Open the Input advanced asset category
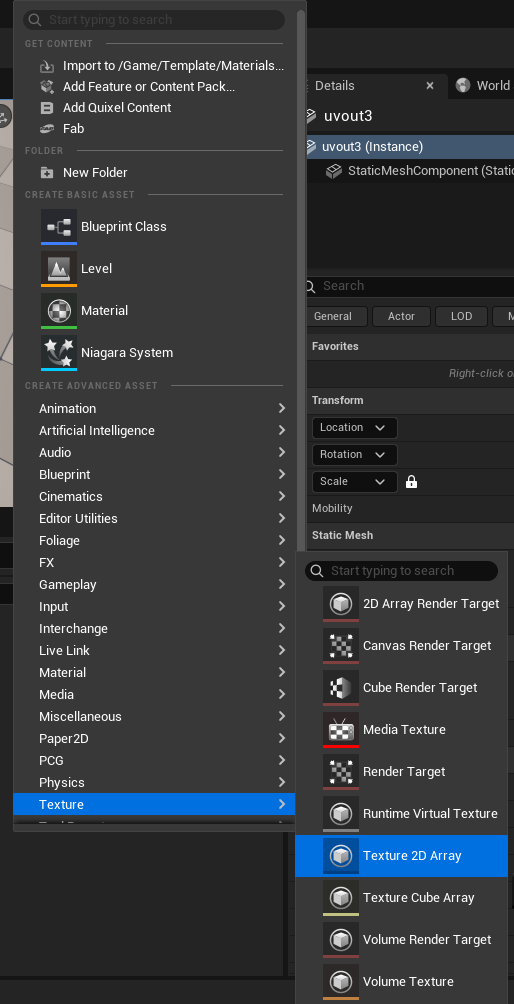The image size is (514, 1004). 154,606
